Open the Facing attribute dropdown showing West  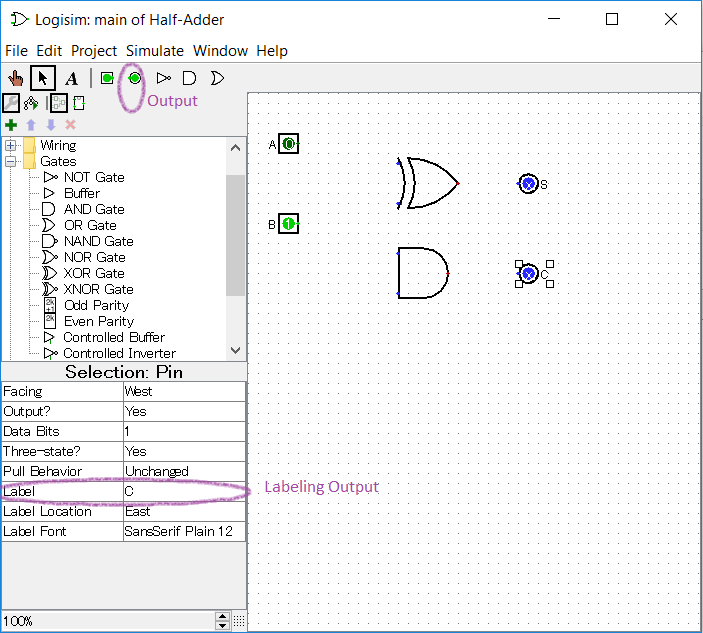point(183,391)
